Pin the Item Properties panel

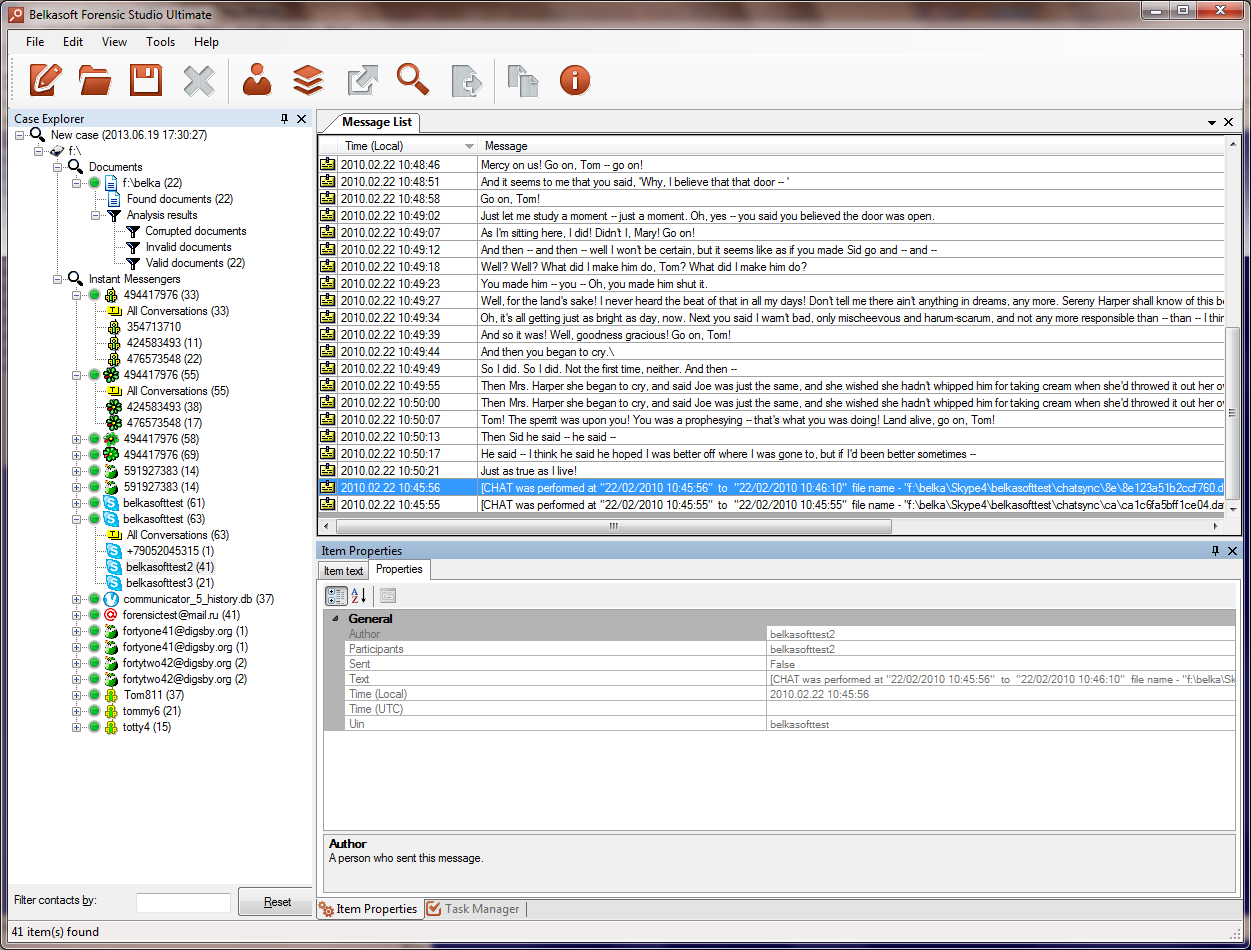coord(1215,551)
